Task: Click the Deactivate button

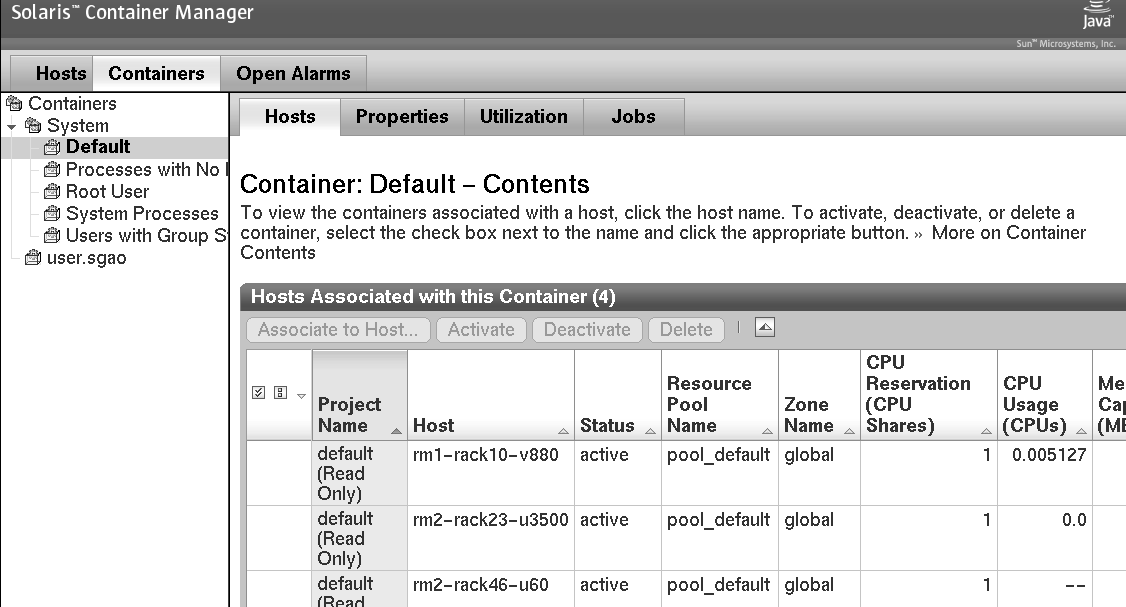Action: pos(587,330)
